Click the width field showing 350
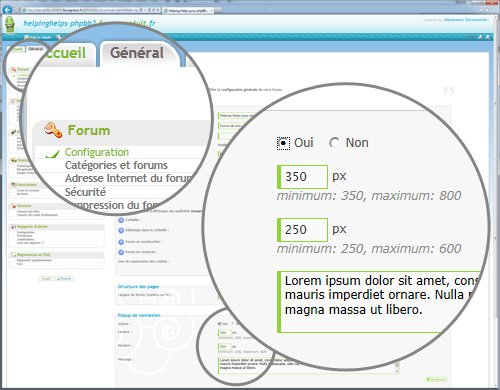500x390 pixels. tap(302, 177)
